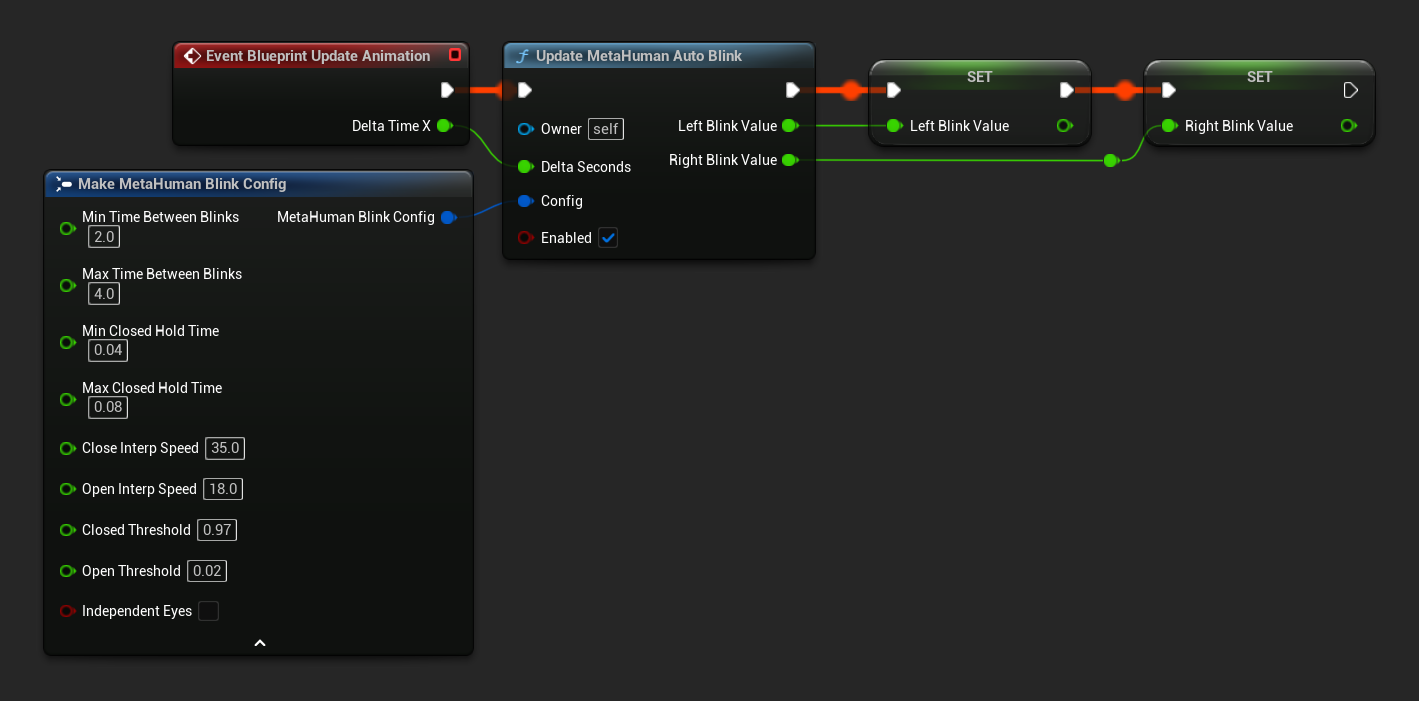The image size is (1419, 701).
Task: Enable the Independent Eyes checkbox
Action: pos(208,611)
